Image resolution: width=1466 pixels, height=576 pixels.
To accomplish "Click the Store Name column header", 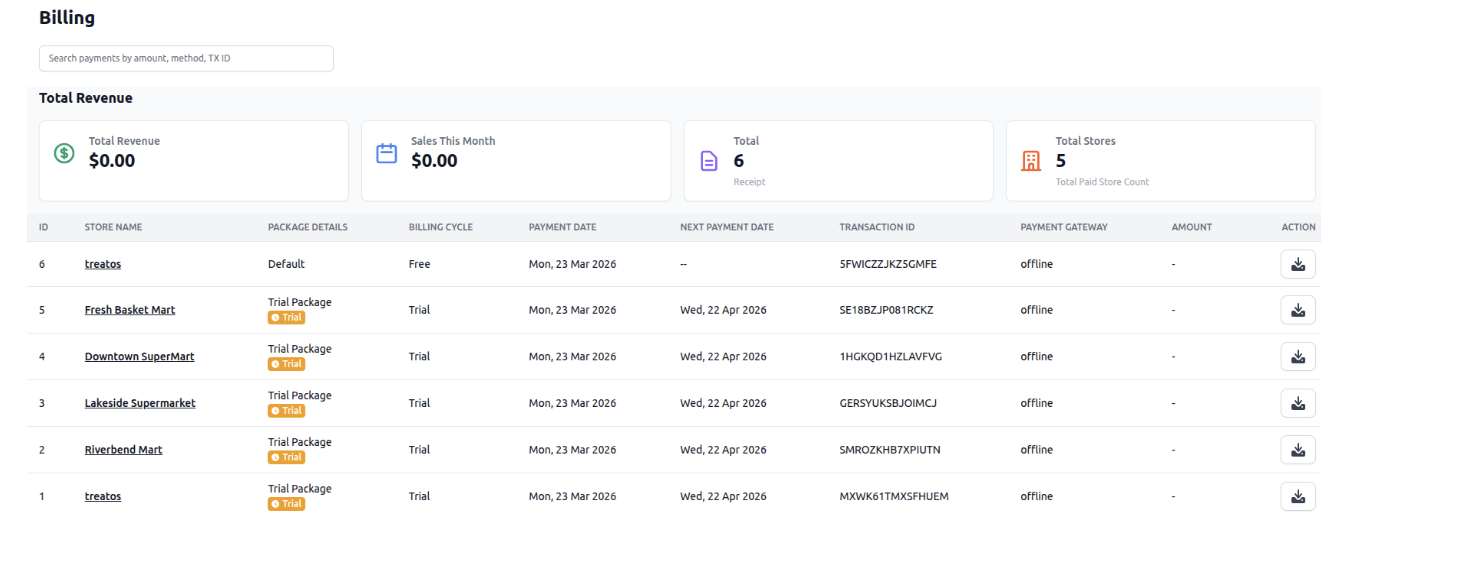I will coord(113,227).
